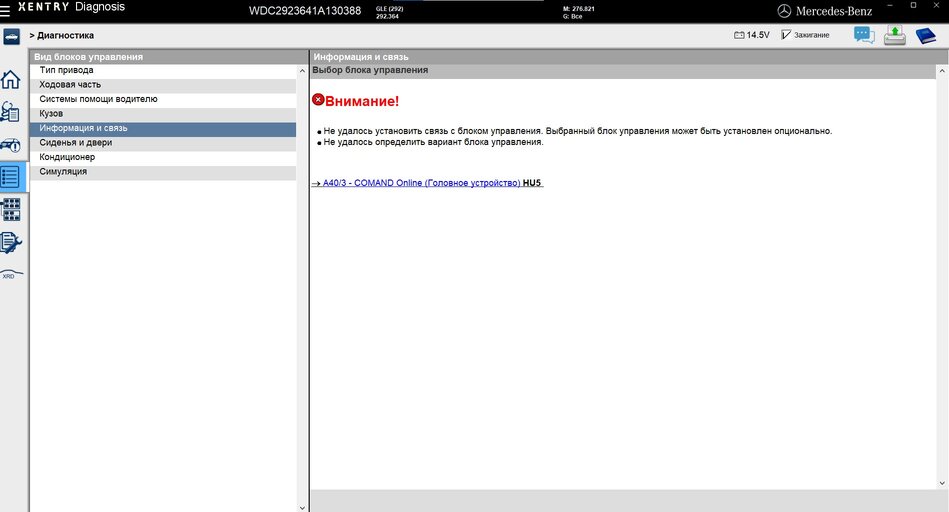The width and height of the screenshot is (949, 512).
Task: Click the Диагностика breadcrumb
Action: (65, 36)
